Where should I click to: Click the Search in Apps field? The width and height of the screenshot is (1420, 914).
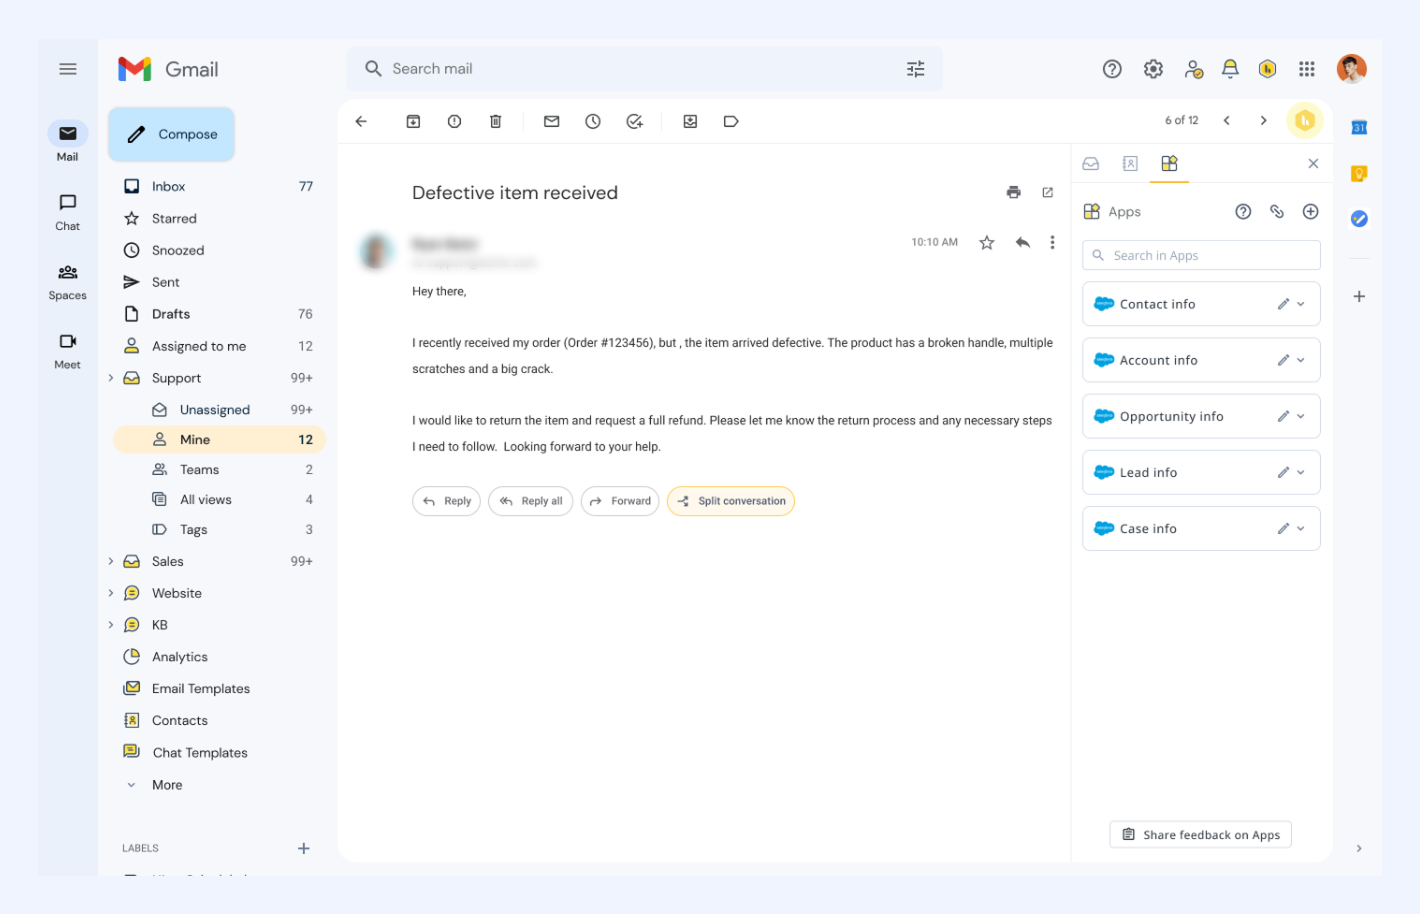[1201, 255]
